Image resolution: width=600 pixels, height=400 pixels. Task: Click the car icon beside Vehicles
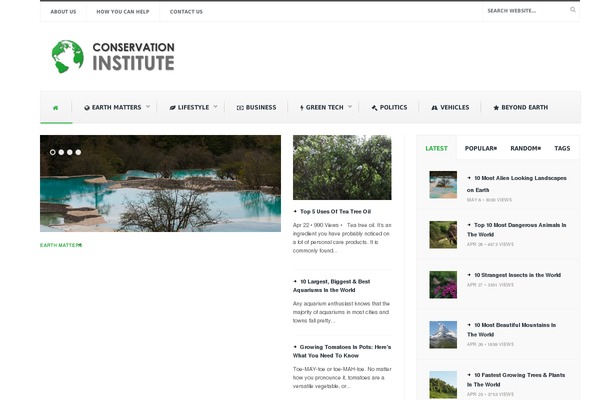(434, 108)
